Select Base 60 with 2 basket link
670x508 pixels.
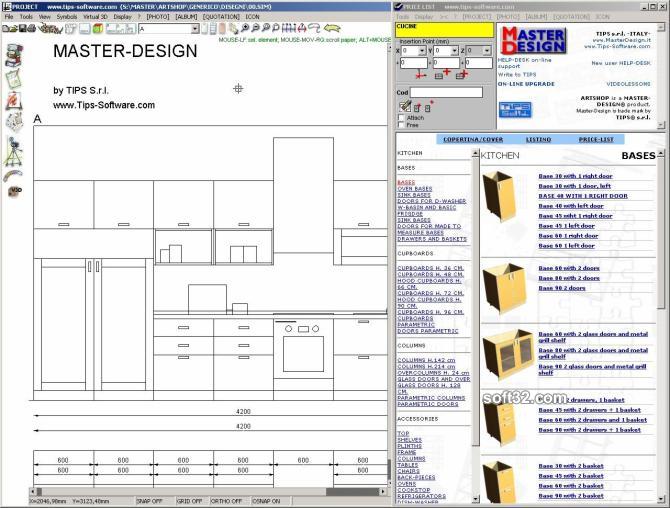tap(571, 486)
